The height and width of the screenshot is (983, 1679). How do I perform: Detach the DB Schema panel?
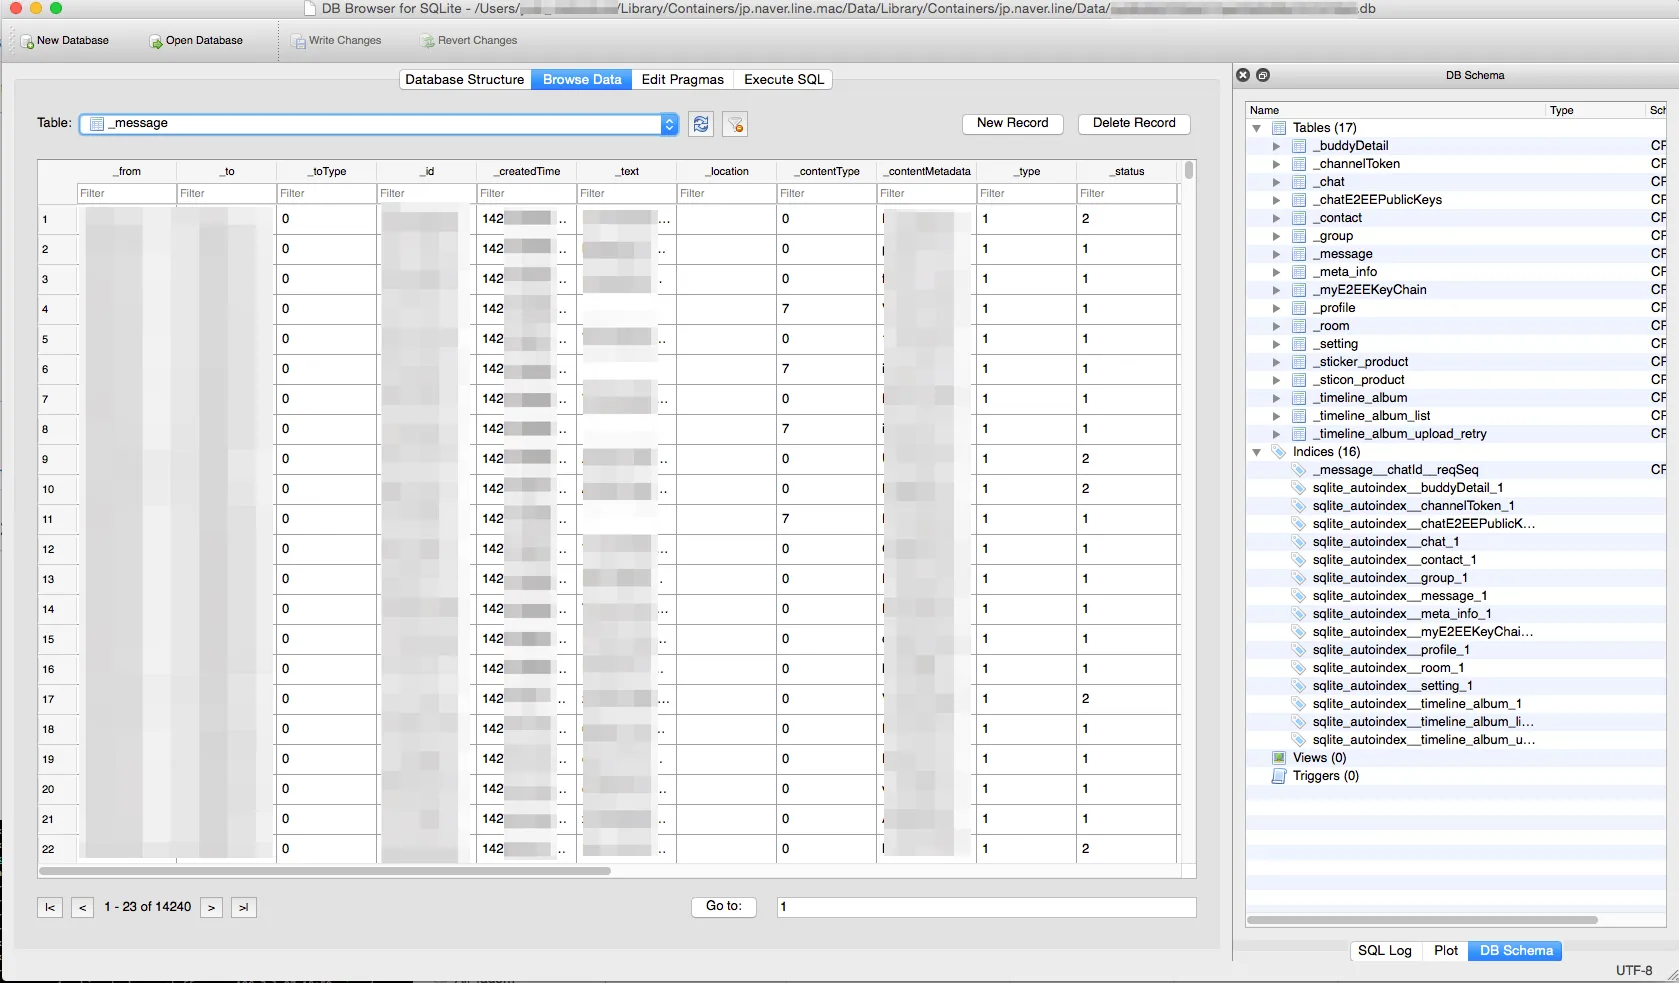(1263, 75)
